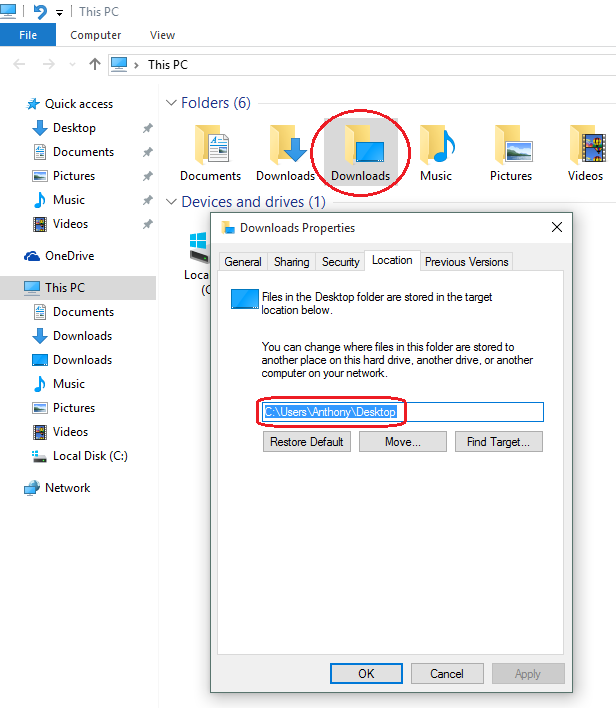
Task: Click the This PC icon in address bar
Action: (x=119, y=65)
